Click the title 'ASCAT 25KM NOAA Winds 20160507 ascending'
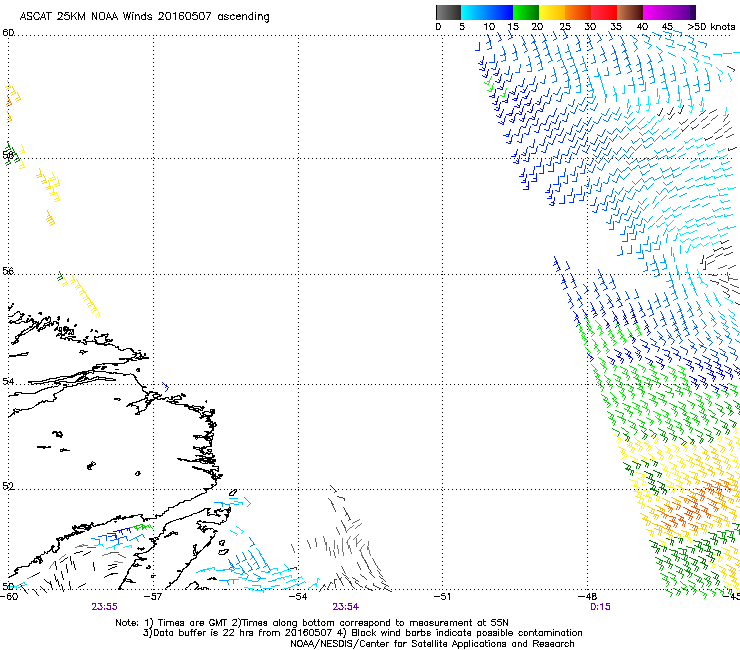The width and height of the screenshot is (740, 650). point(144,17)
